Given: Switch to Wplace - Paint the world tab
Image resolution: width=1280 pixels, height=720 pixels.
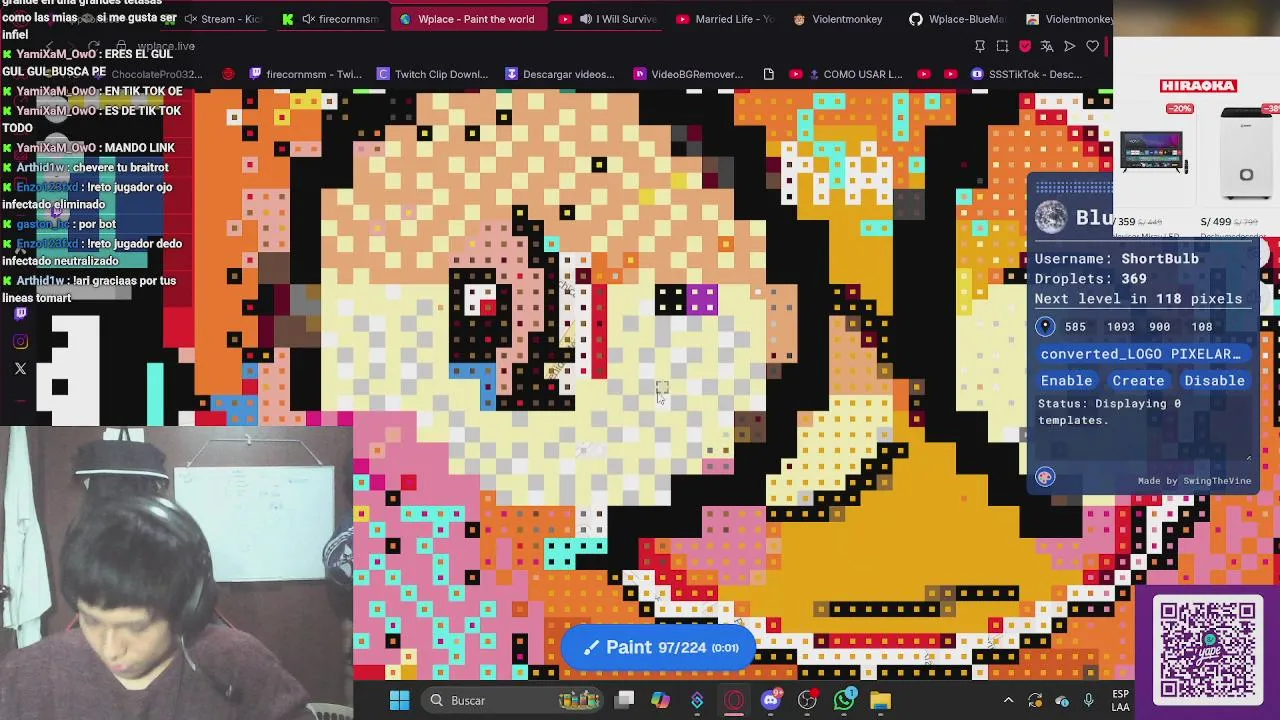Looking at the screenshot, I should (x=467, y=19).
